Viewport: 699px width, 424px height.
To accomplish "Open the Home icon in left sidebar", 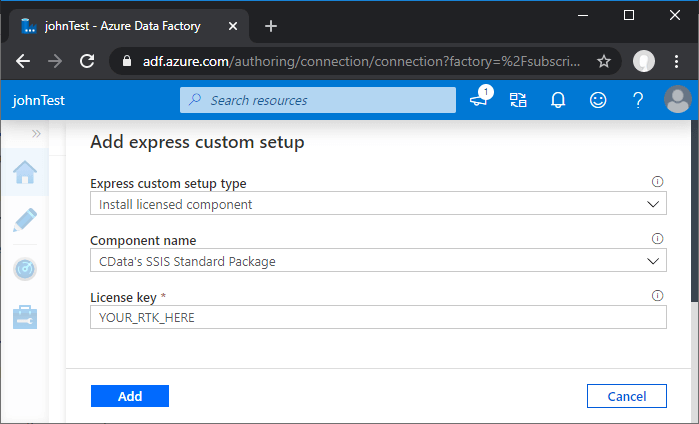I will click(x=26, y=173).
